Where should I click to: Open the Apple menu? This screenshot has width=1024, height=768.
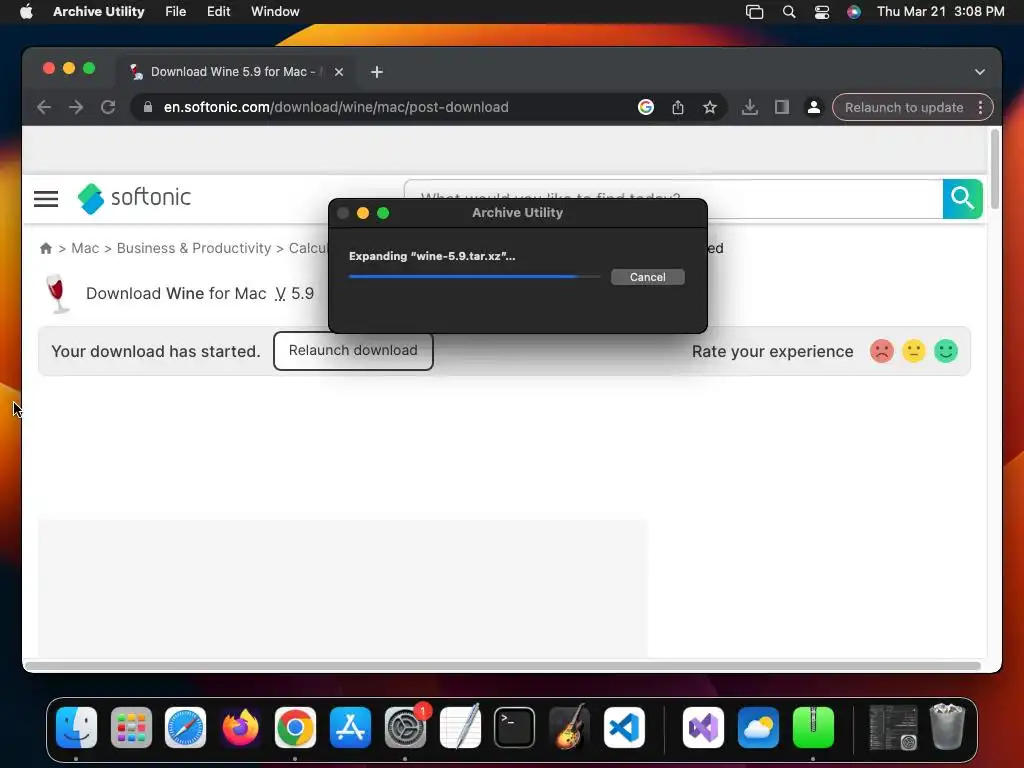26,11
